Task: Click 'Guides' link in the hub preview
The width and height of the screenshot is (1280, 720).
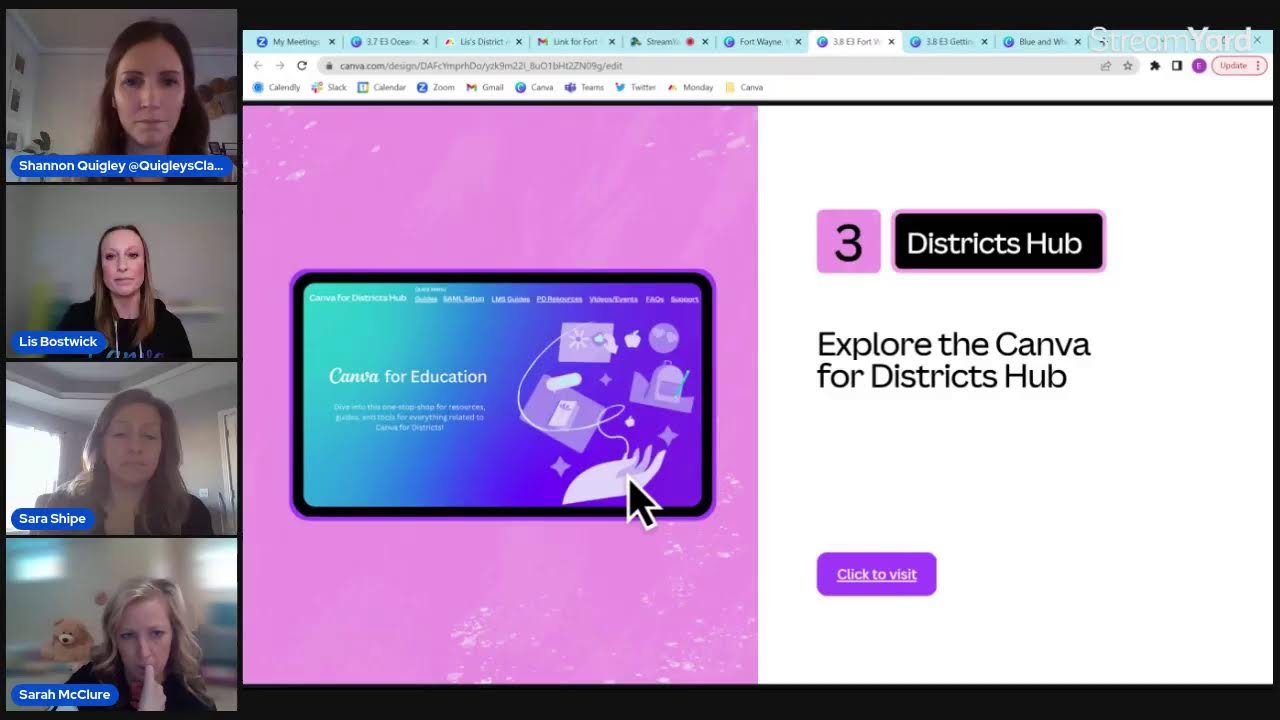Action: pos(426,299)
